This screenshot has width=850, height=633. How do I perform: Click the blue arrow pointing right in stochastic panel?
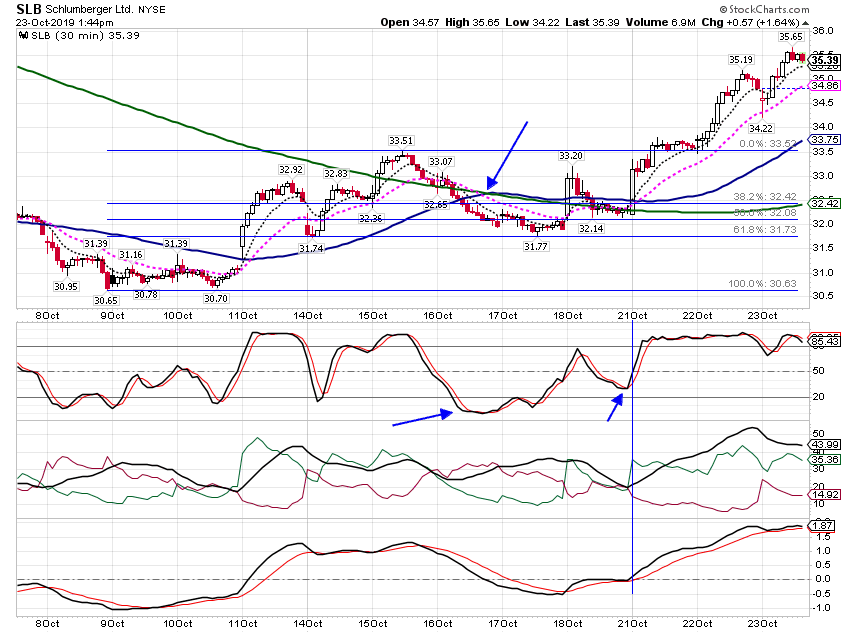[422, 418]
